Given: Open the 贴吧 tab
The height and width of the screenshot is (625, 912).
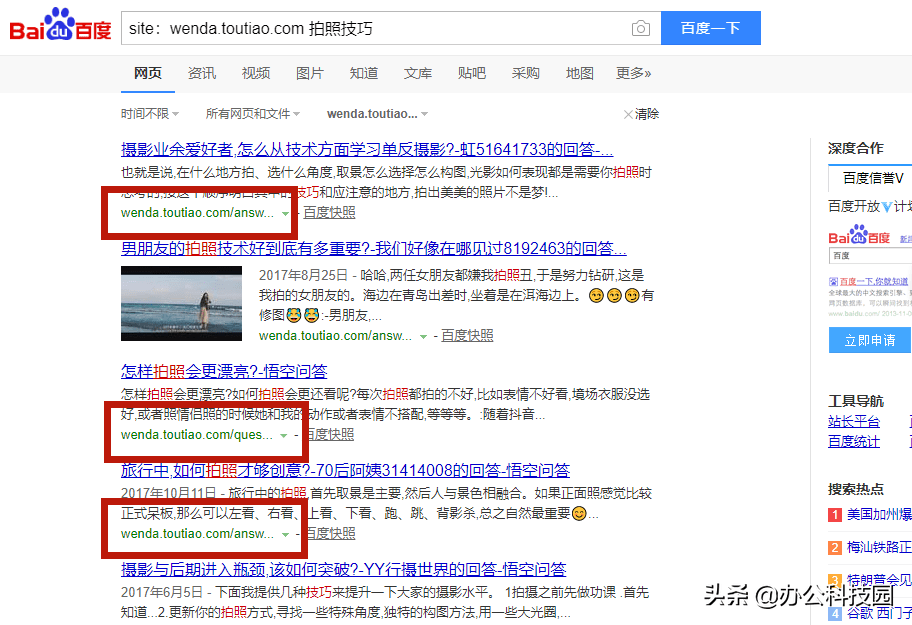Looking at the screenshot, I should [x=472, y=73].
